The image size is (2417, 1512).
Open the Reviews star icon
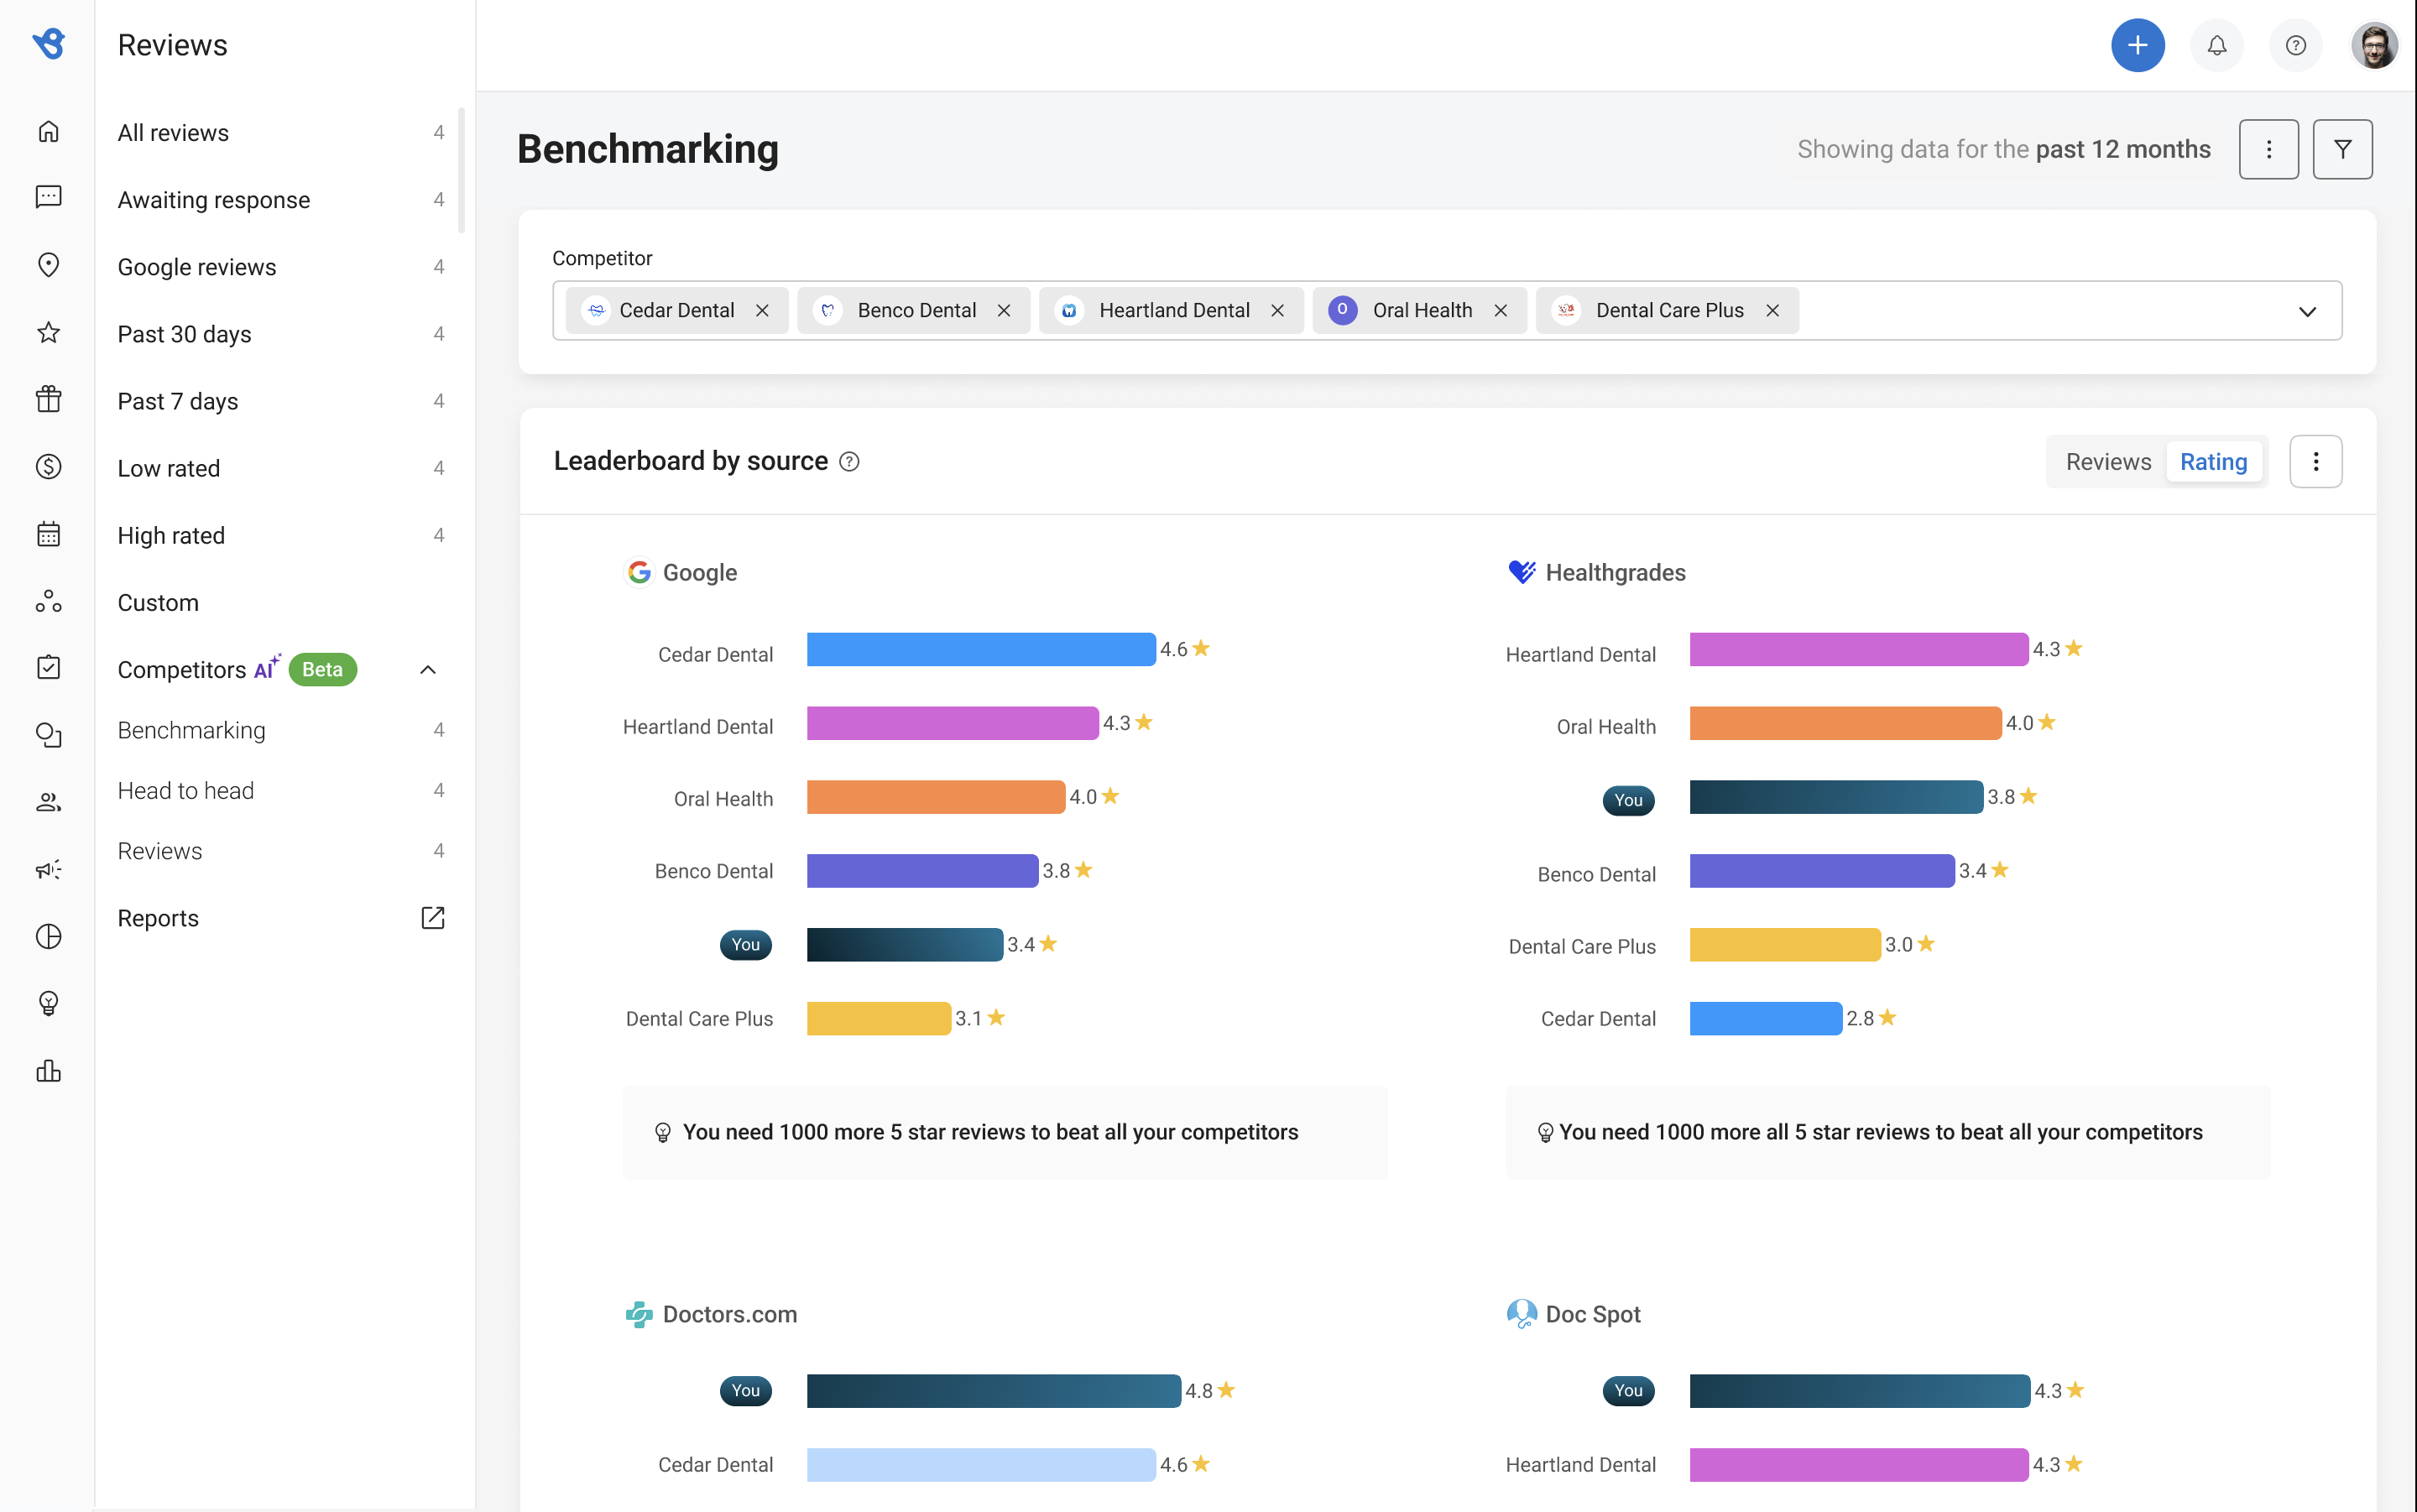48,332
